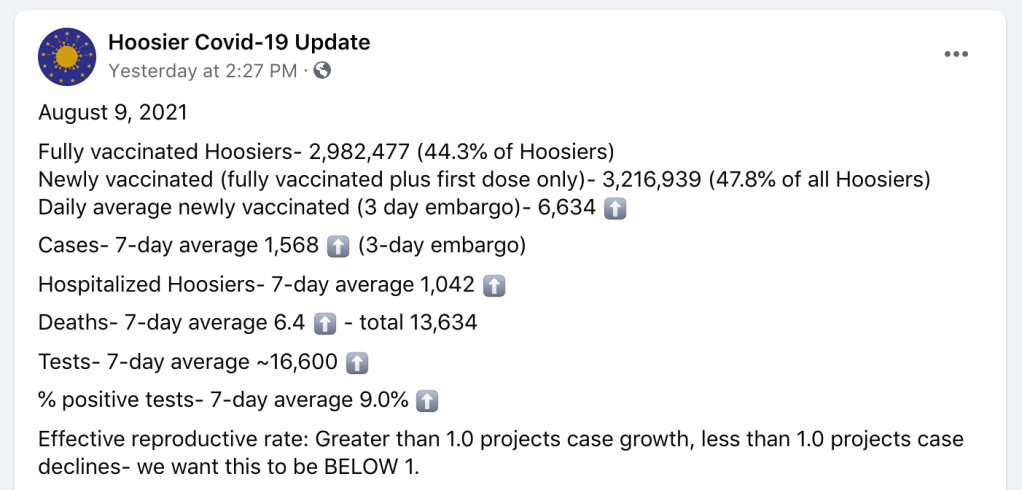The image size is (1022, 490).
Task: Click the 'Newly vaccinated' 3,216,939 line
Action: coord(484,180)
